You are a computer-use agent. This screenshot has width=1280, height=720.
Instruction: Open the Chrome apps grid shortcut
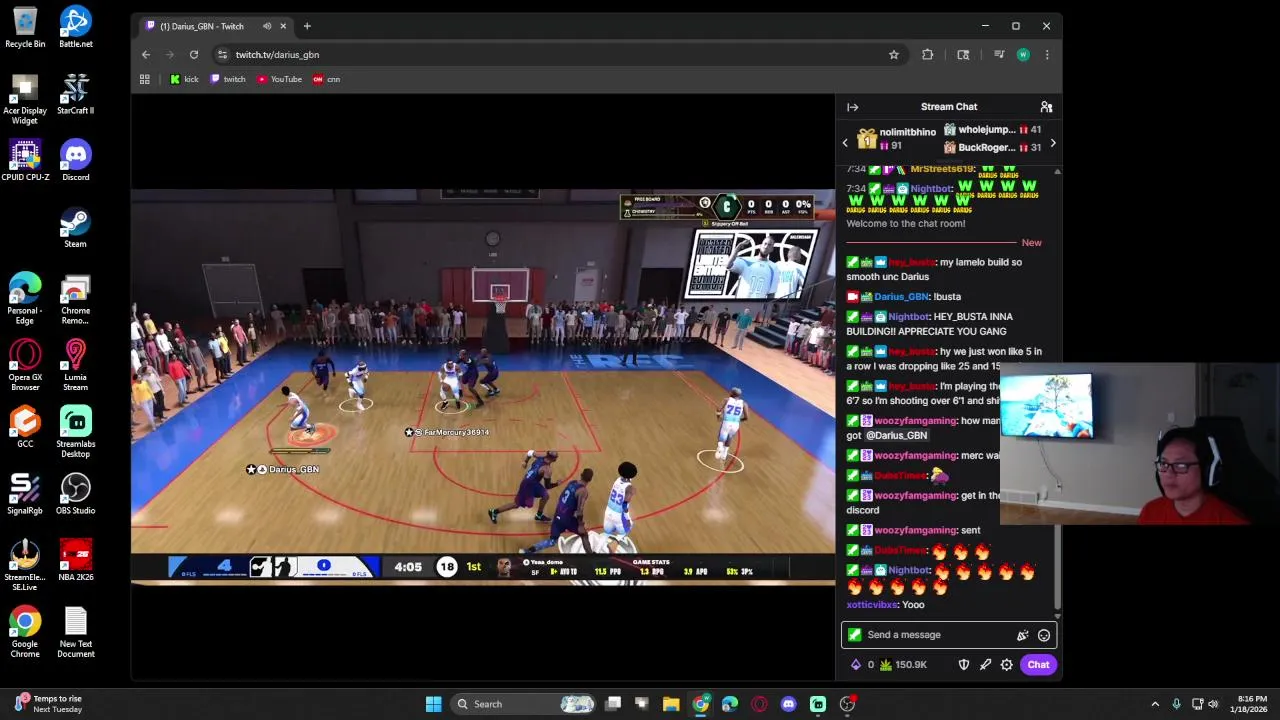click(145, 79)
